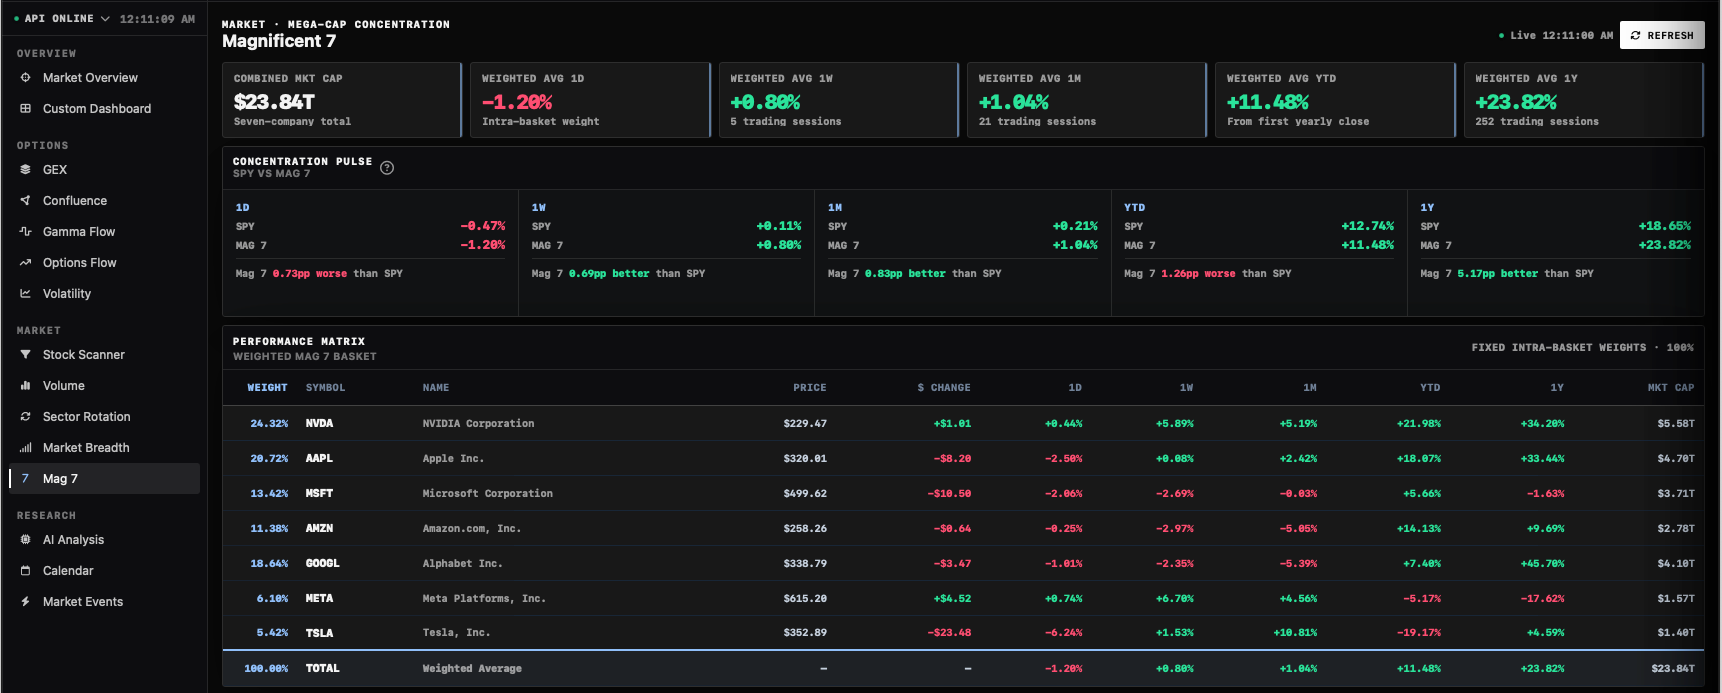Viewport: 1722px width, 693px height.
Task: Open Market Breadth page
Action: coord(104,448)
